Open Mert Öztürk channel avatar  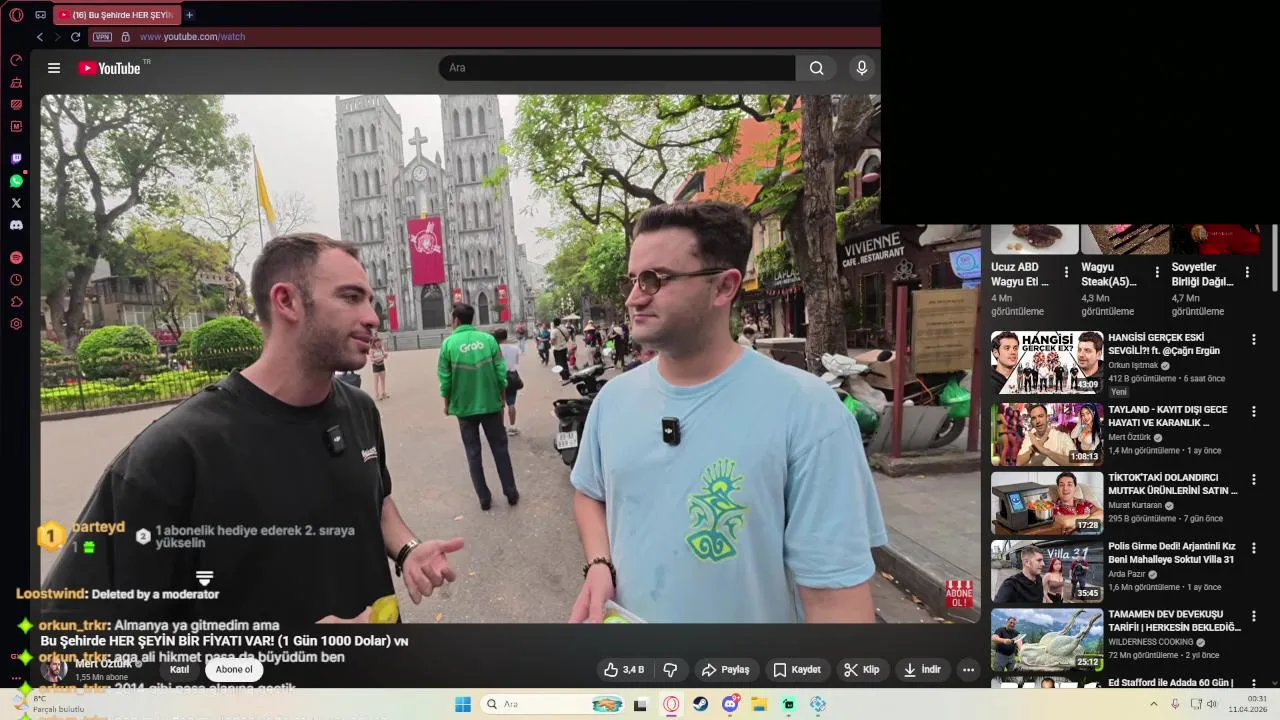54,669
